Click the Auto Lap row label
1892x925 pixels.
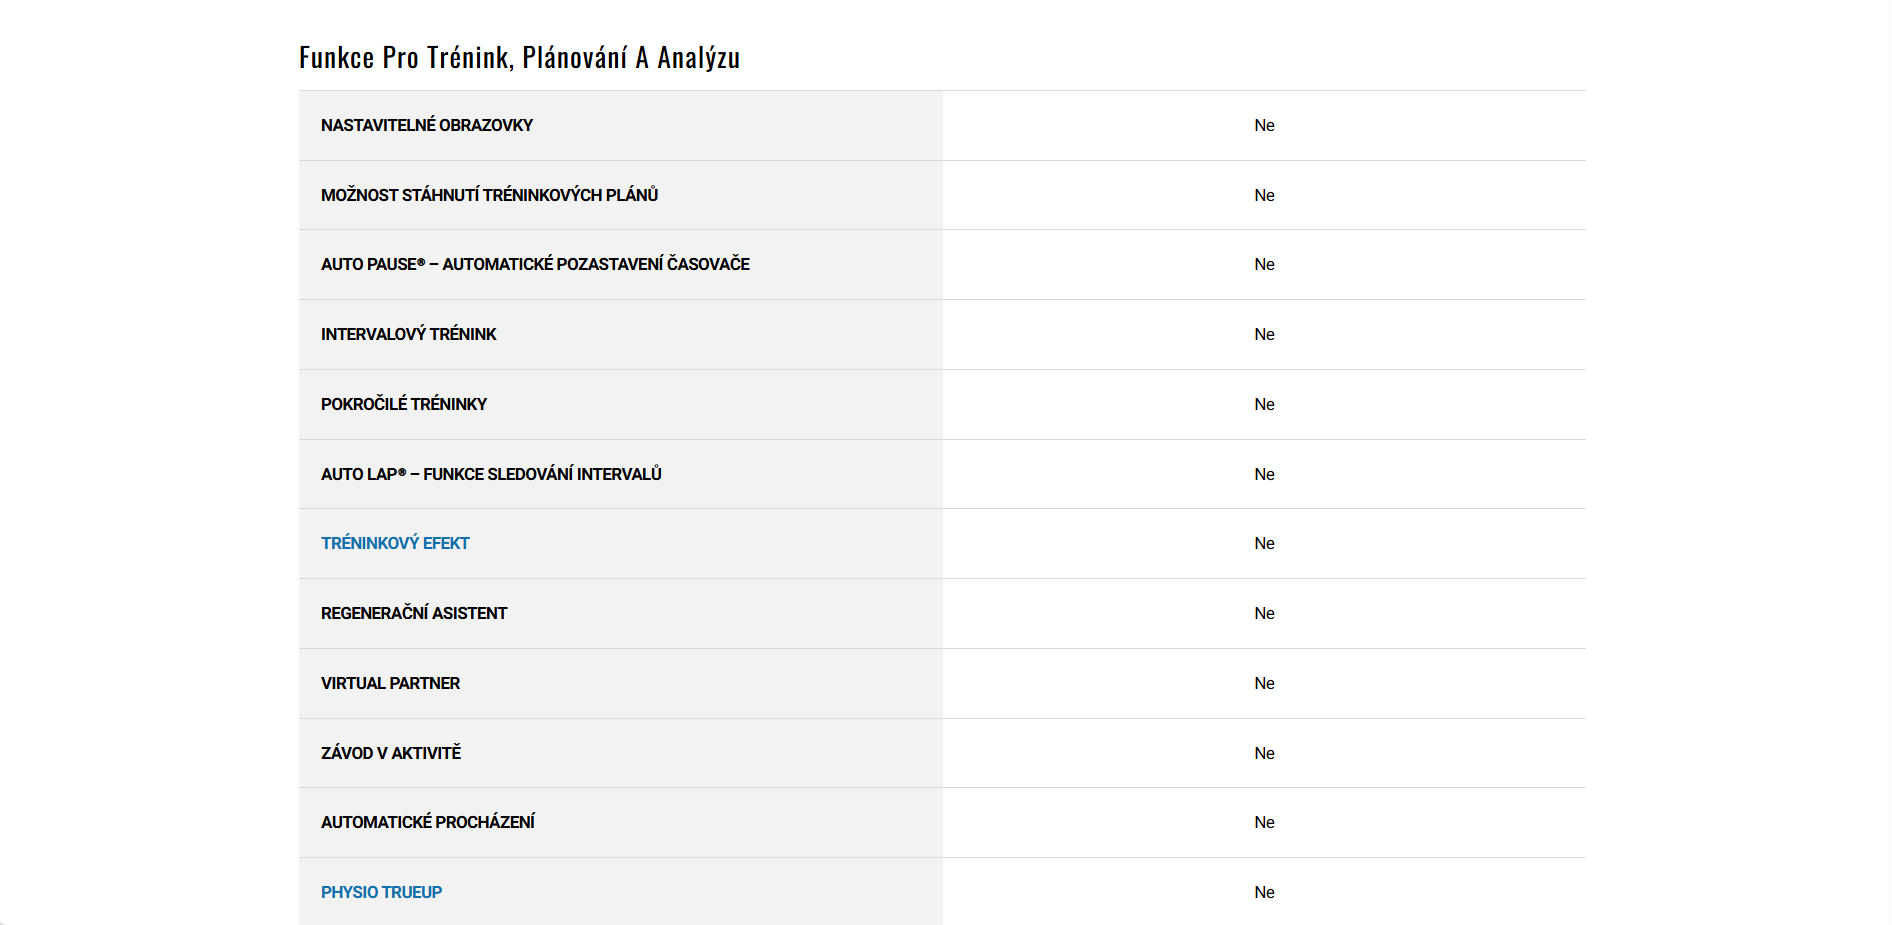(x=491, y=474)
